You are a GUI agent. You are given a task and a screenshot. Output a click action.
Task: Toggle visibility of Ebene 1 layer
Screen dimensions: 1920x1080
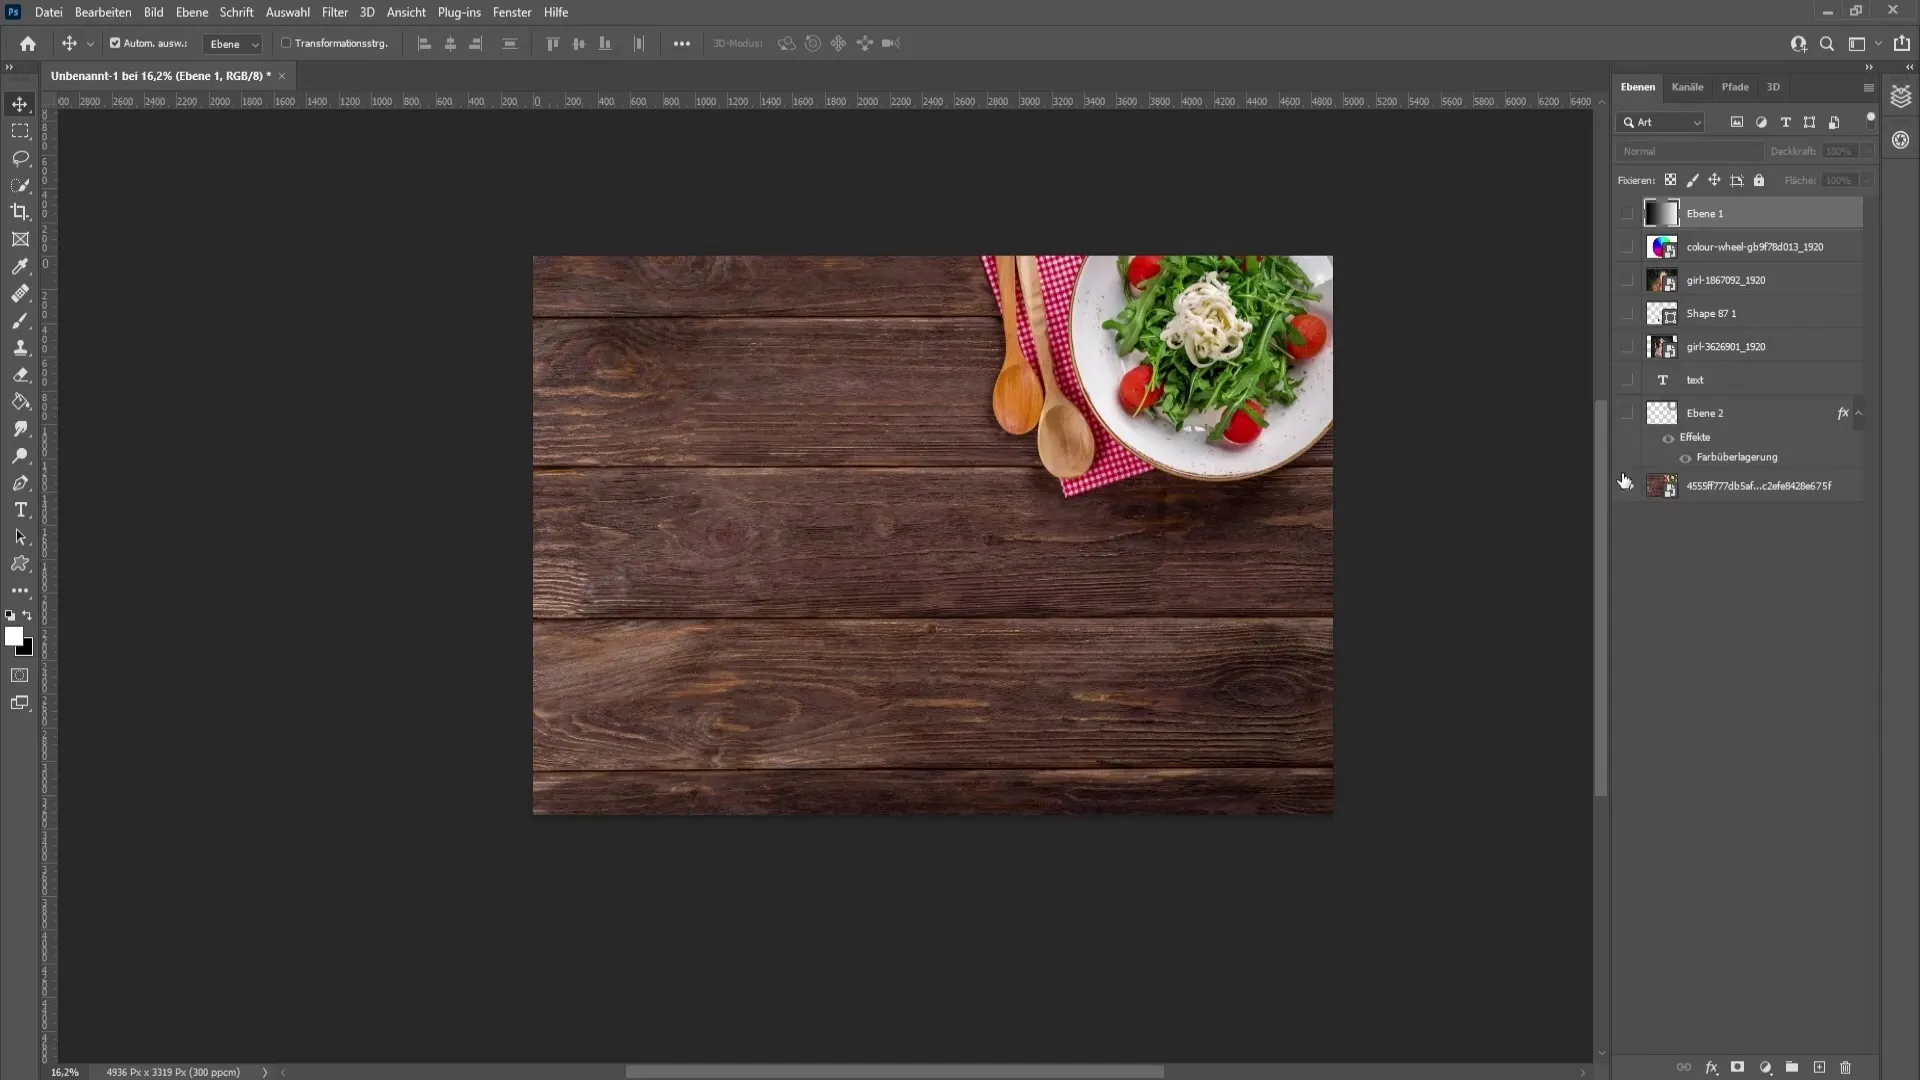click(x=1630, y=214)
